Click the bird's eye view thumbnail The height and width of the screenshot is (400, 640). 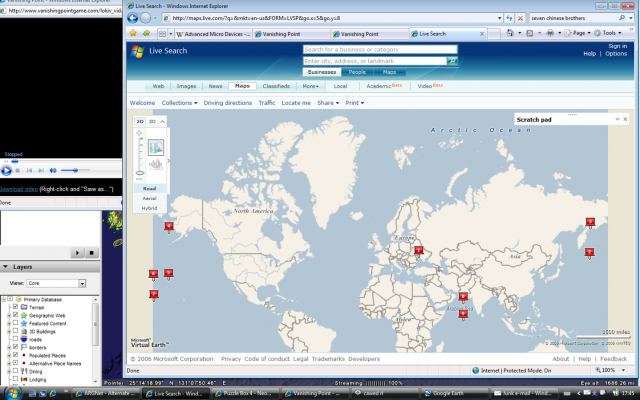tap(156, 164)
